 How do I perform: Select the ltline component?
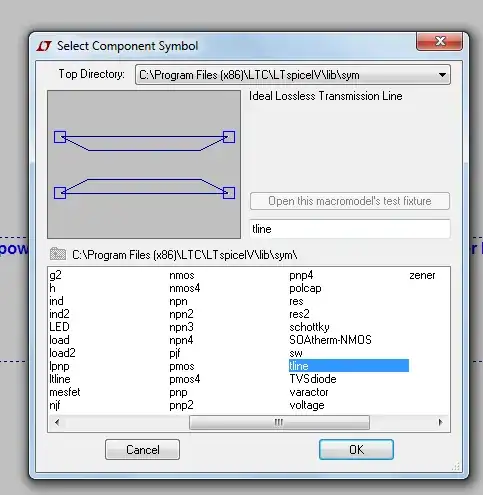[60, 379]
